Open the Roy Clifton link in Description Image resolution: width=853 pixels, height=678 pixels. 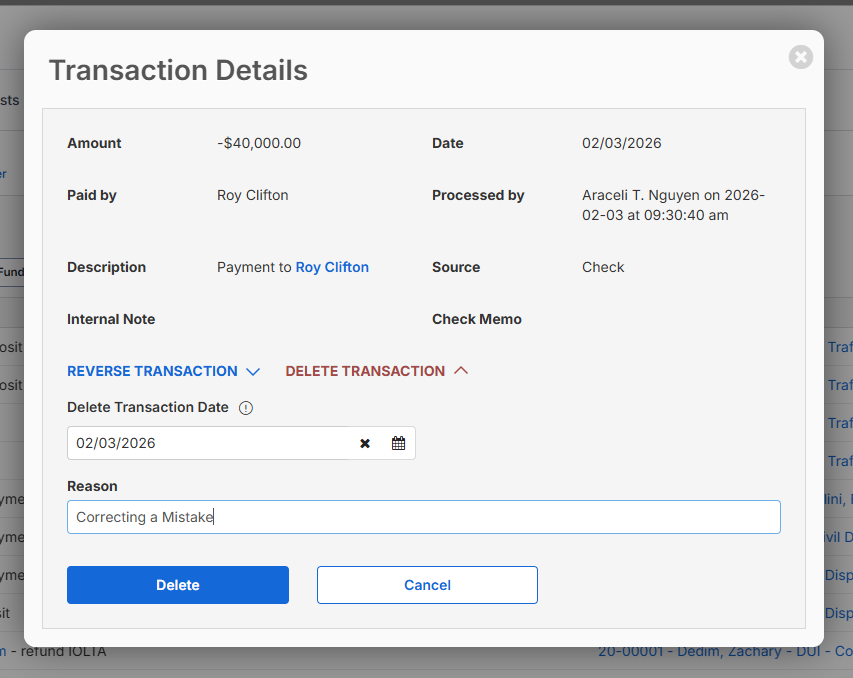point(332,267)
